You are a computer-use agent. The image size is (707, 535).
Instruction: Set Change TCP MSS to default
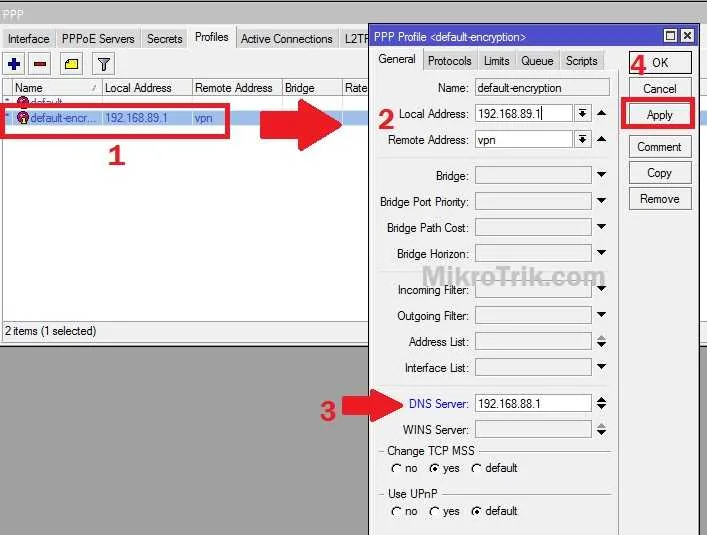coord(477,468)
